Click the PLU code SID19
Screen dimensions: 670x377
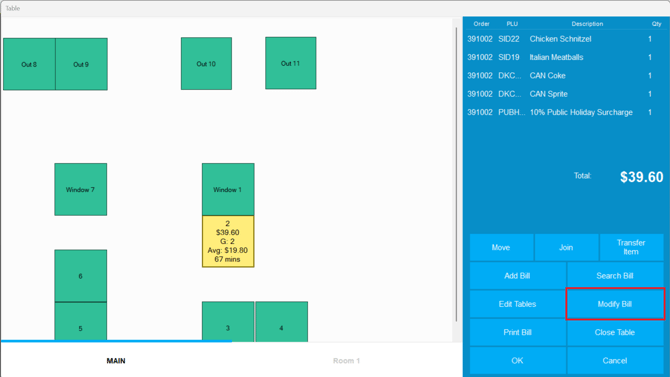click(x=508, y=57)
